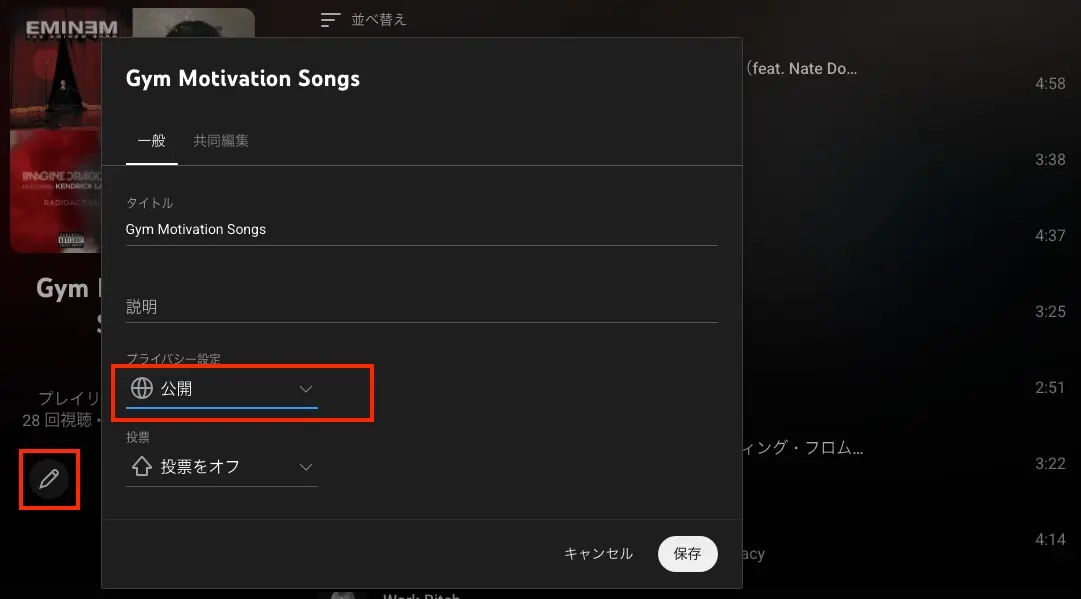
Task: Select the pencil edit icon on the playlist
Action: [x=48, y=479]
